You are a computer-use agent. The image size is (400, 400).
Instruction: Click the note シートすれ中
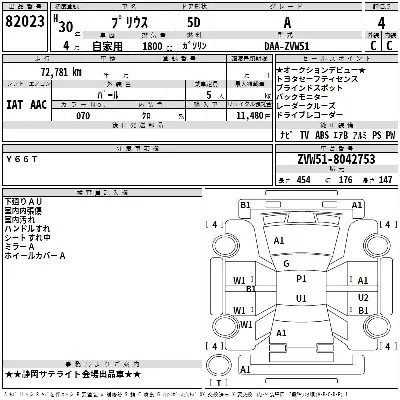pyautogui.click(x=27, y=238)
